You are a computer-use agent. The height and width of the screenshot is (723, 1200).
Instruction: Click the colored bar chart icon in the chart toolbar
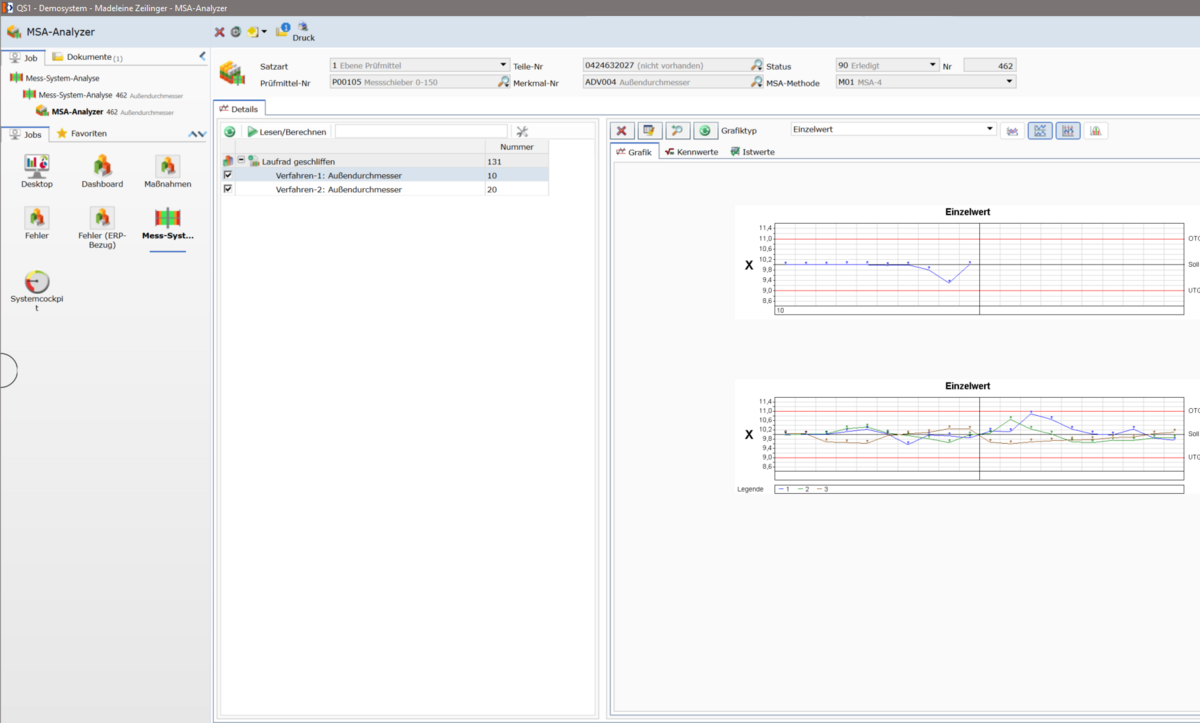[x=1095, y=131]
